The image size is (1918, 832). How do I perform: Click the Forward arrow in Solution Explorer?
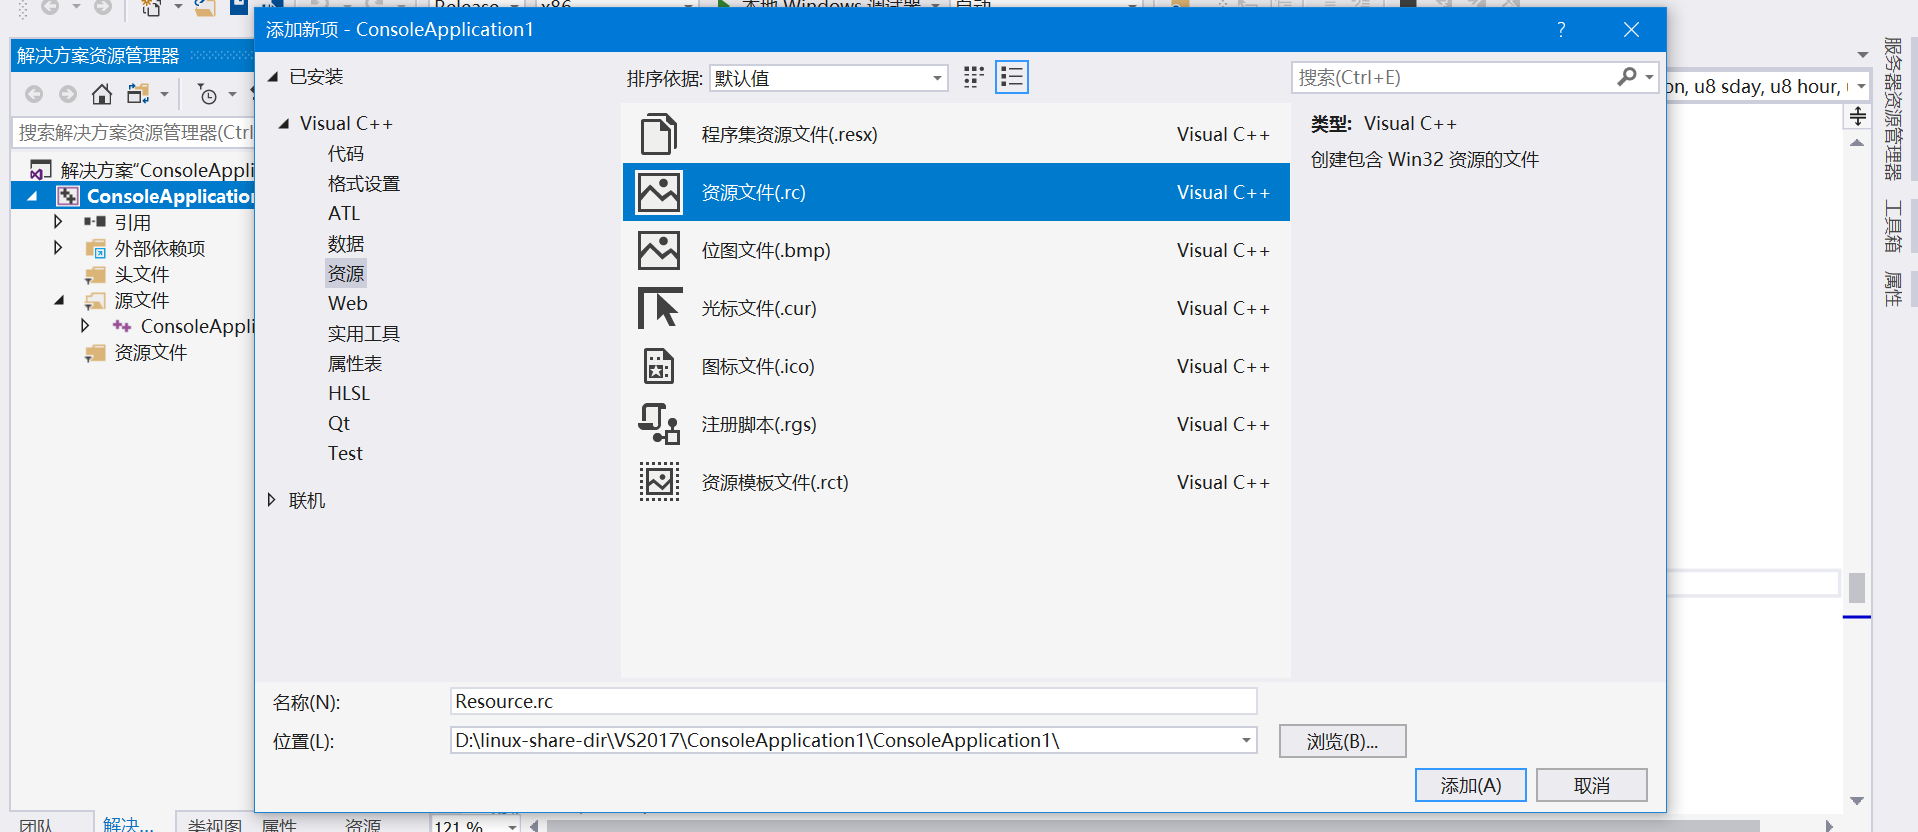(x=68, y=94)
